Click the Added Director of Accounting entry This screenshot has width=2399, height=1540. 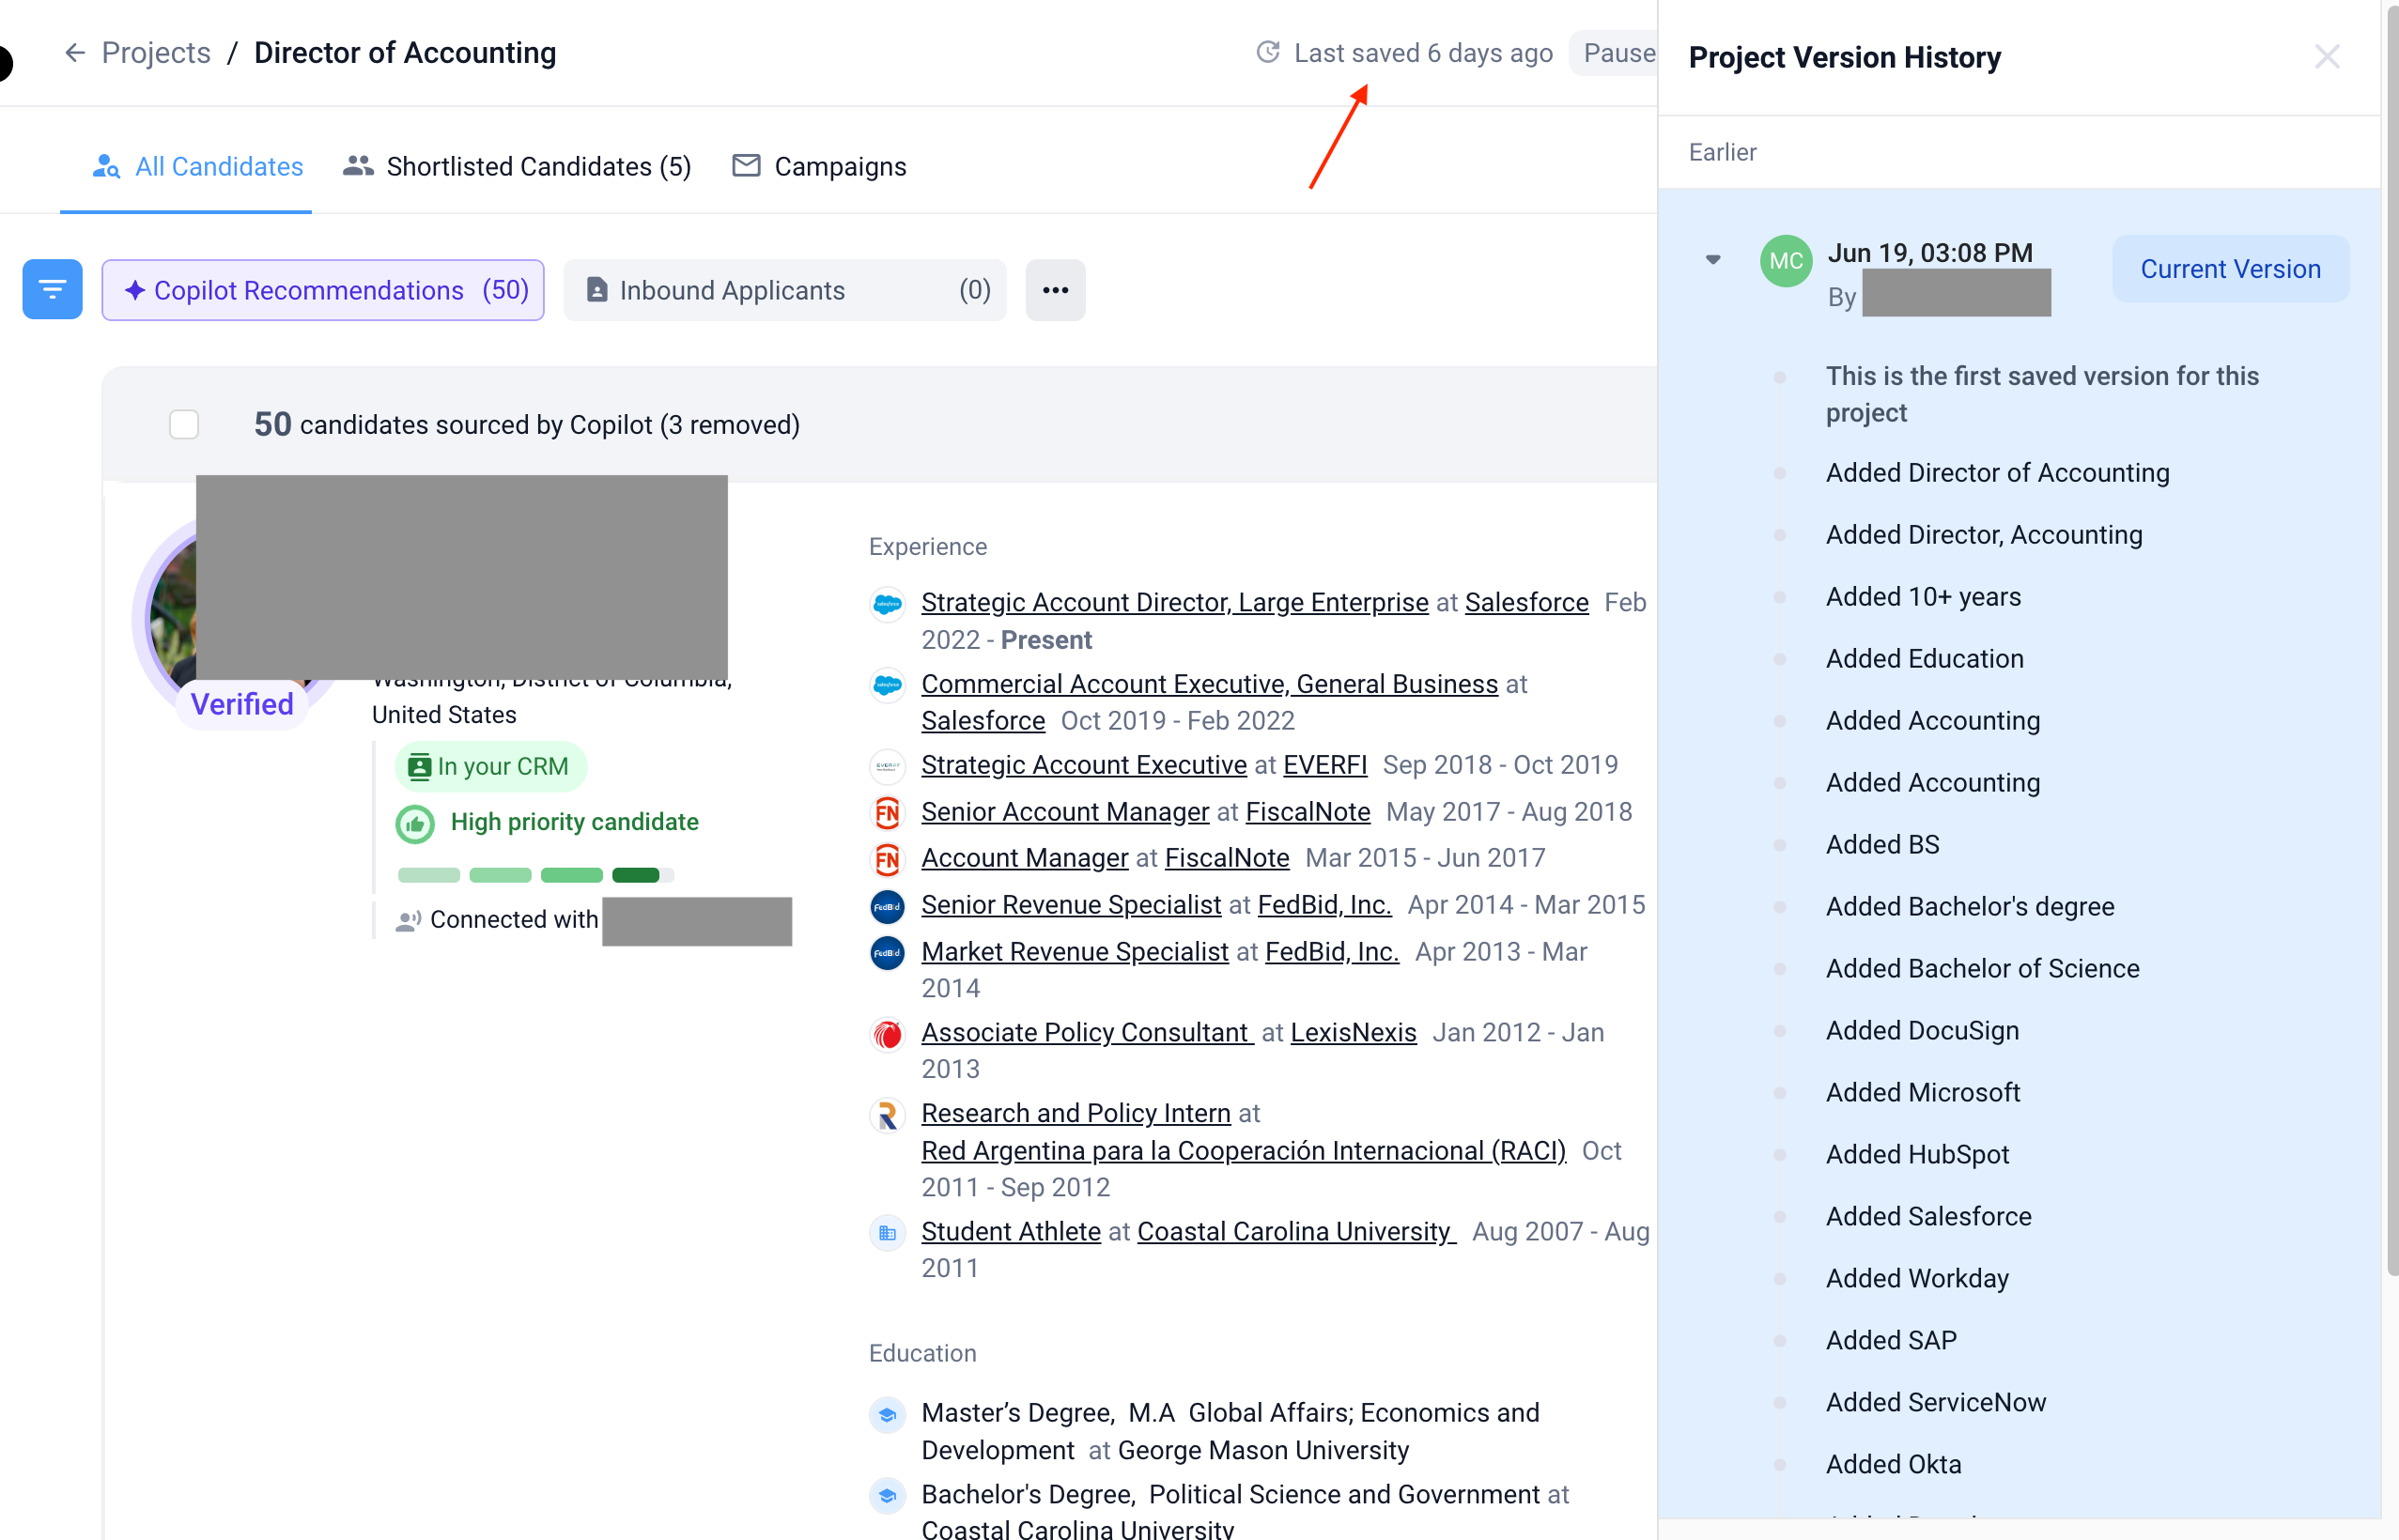coord(1997,472)
